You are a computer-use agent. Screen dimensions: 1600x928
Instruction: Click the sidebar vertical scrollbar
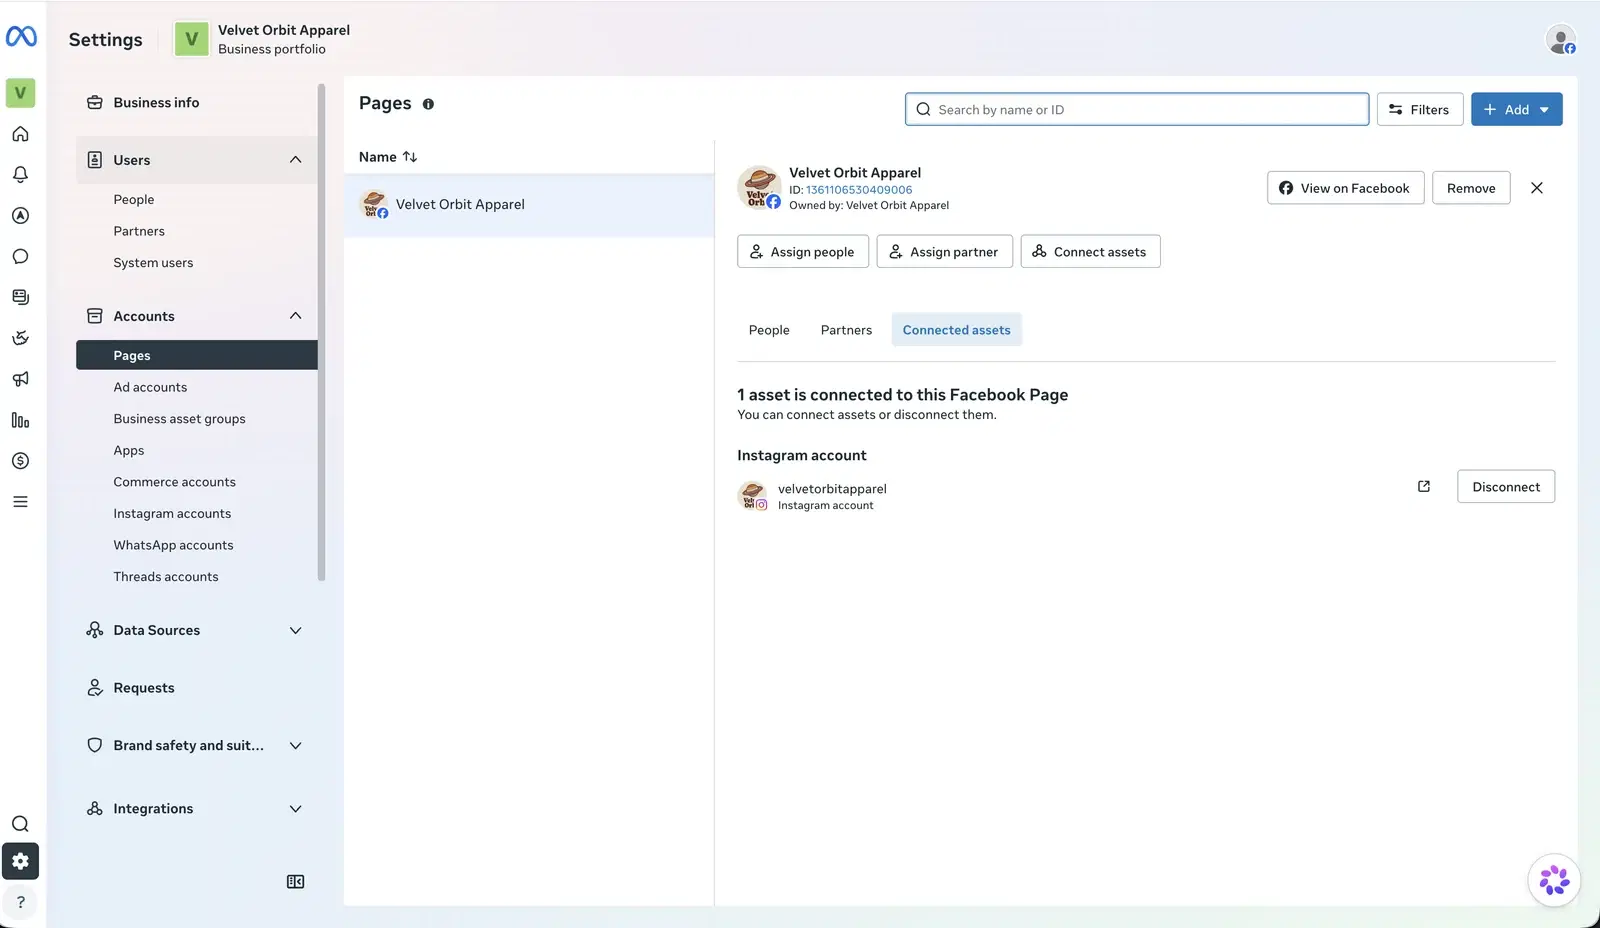(321, 332)
